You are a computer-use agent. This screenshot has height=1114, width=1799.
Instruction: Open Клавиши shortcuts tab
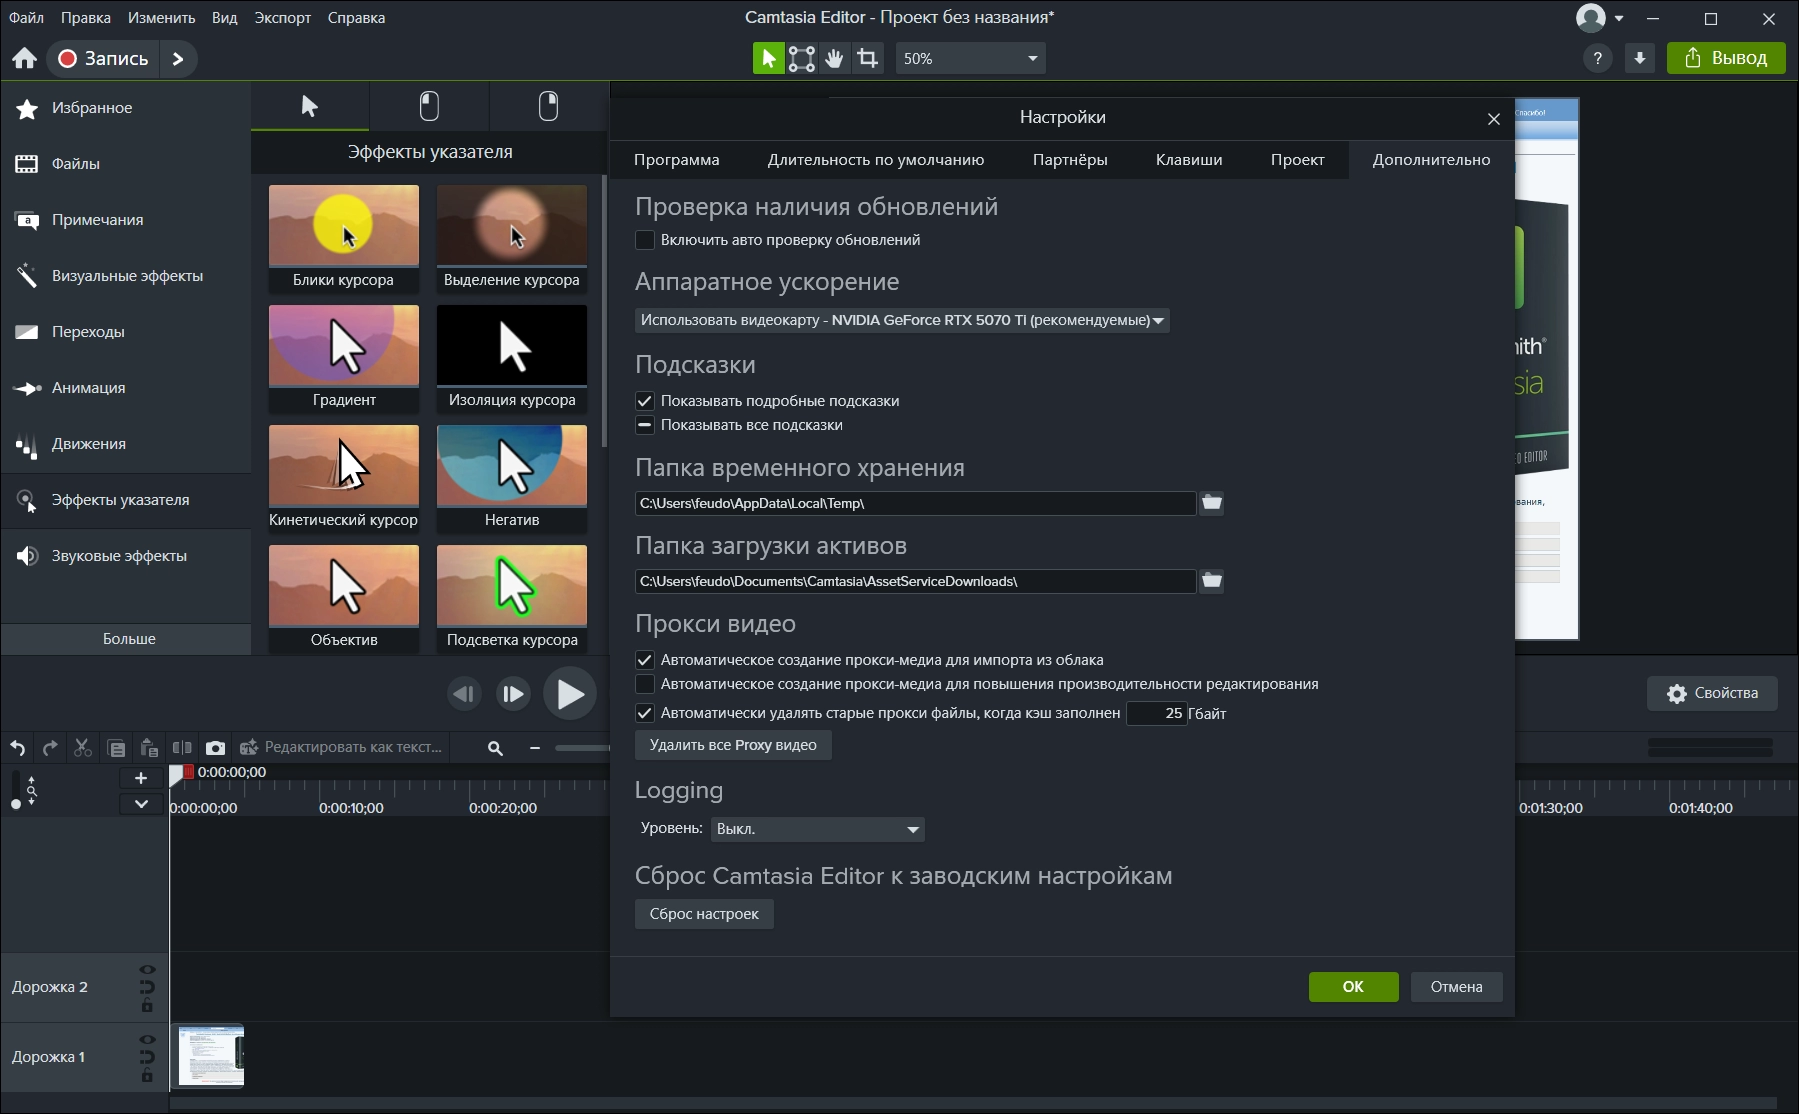point(1189,160)
